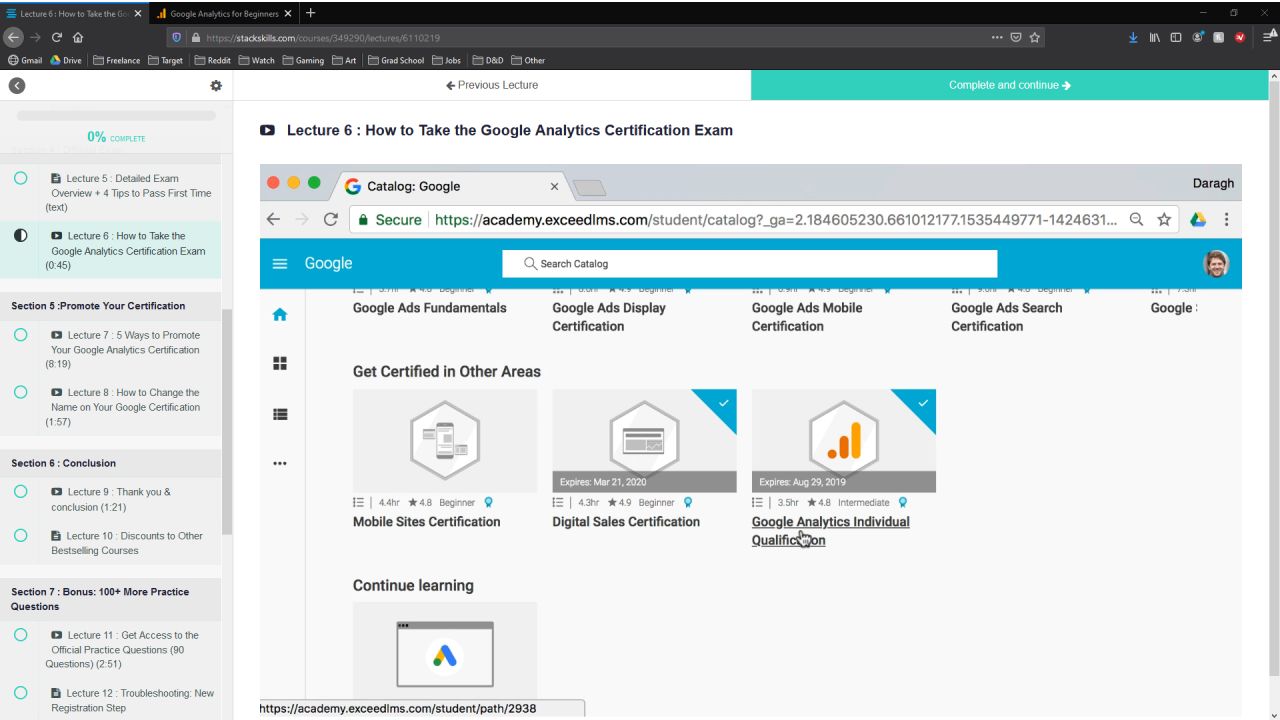The image size is (1280, 720).
Task: Open the browser home page icon
Action: point(78,38)
